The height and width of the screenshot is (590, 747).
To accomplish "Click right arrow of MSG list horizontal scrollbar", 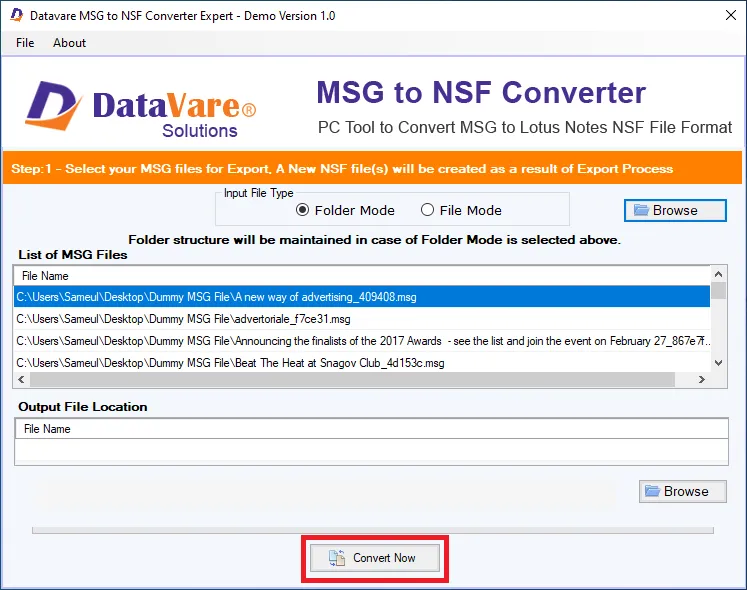I will click(x=701, y=380).
